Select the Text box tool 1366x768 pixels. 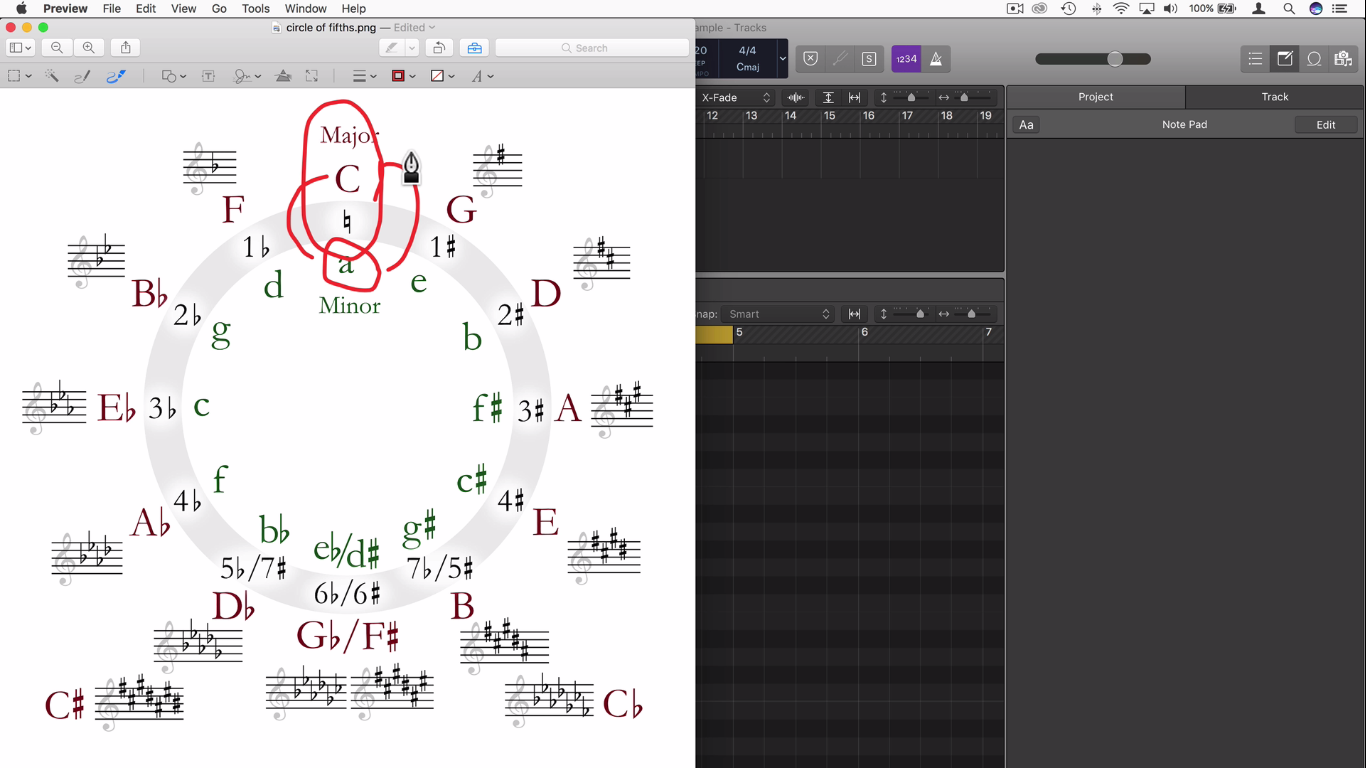(209, 76)
